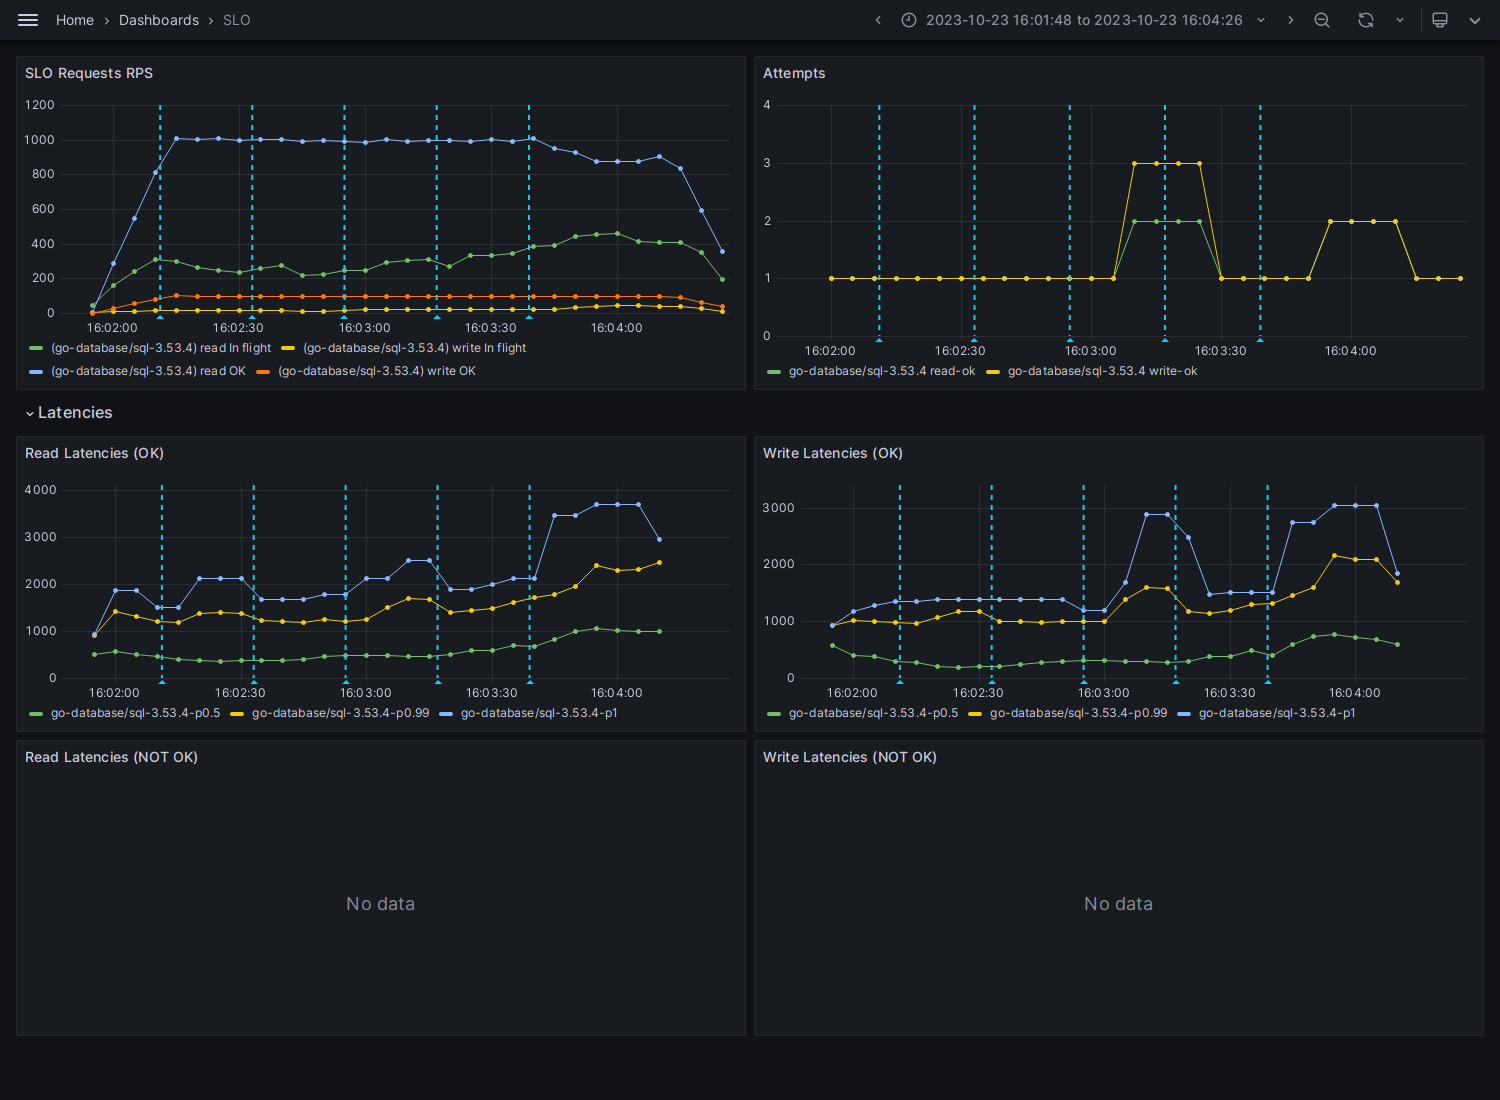The height and width of the screenshot is (1100, 1500).
Task: Click green swatch of Attempts 'read-ok'
Action: click(774, 372)
